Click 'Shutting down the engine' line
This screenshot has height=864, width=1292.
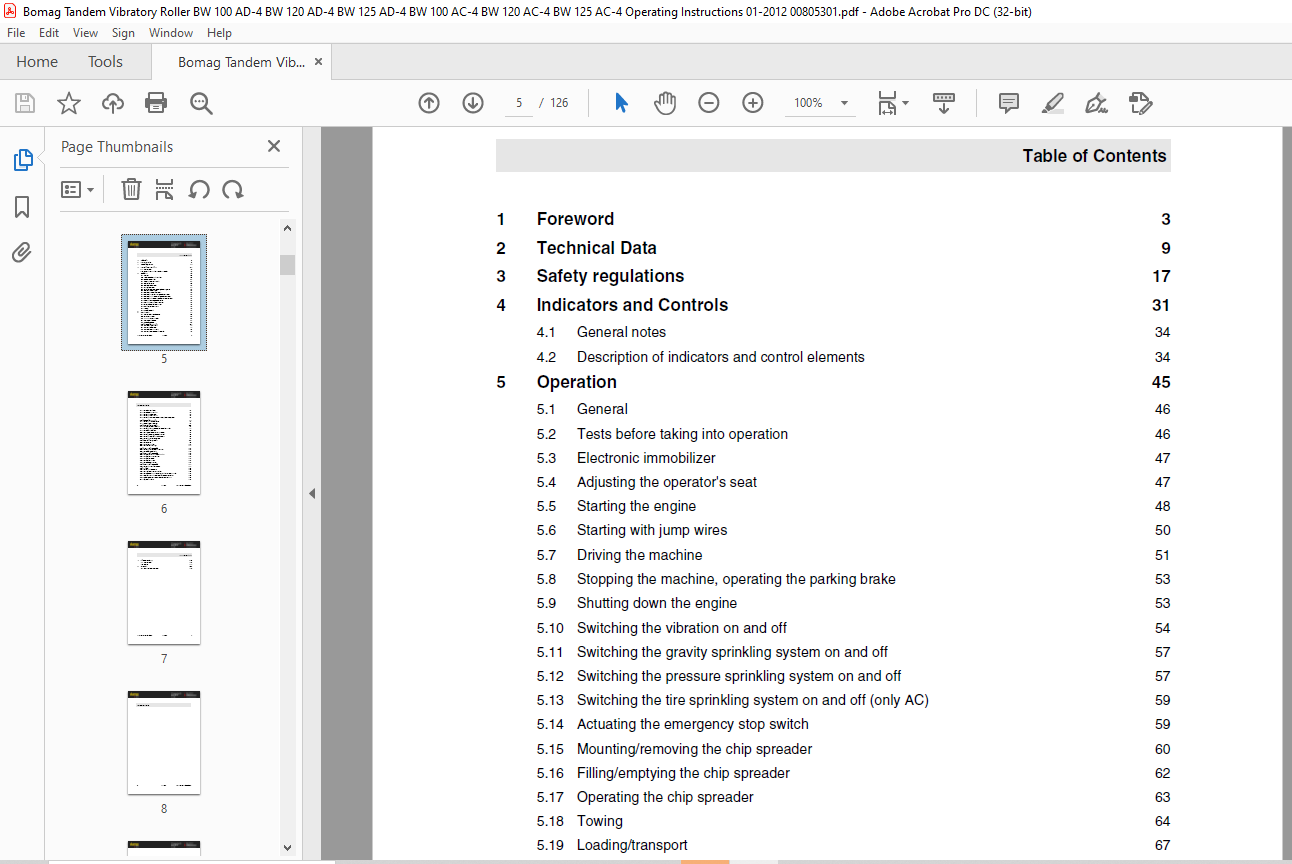point(657,603)
